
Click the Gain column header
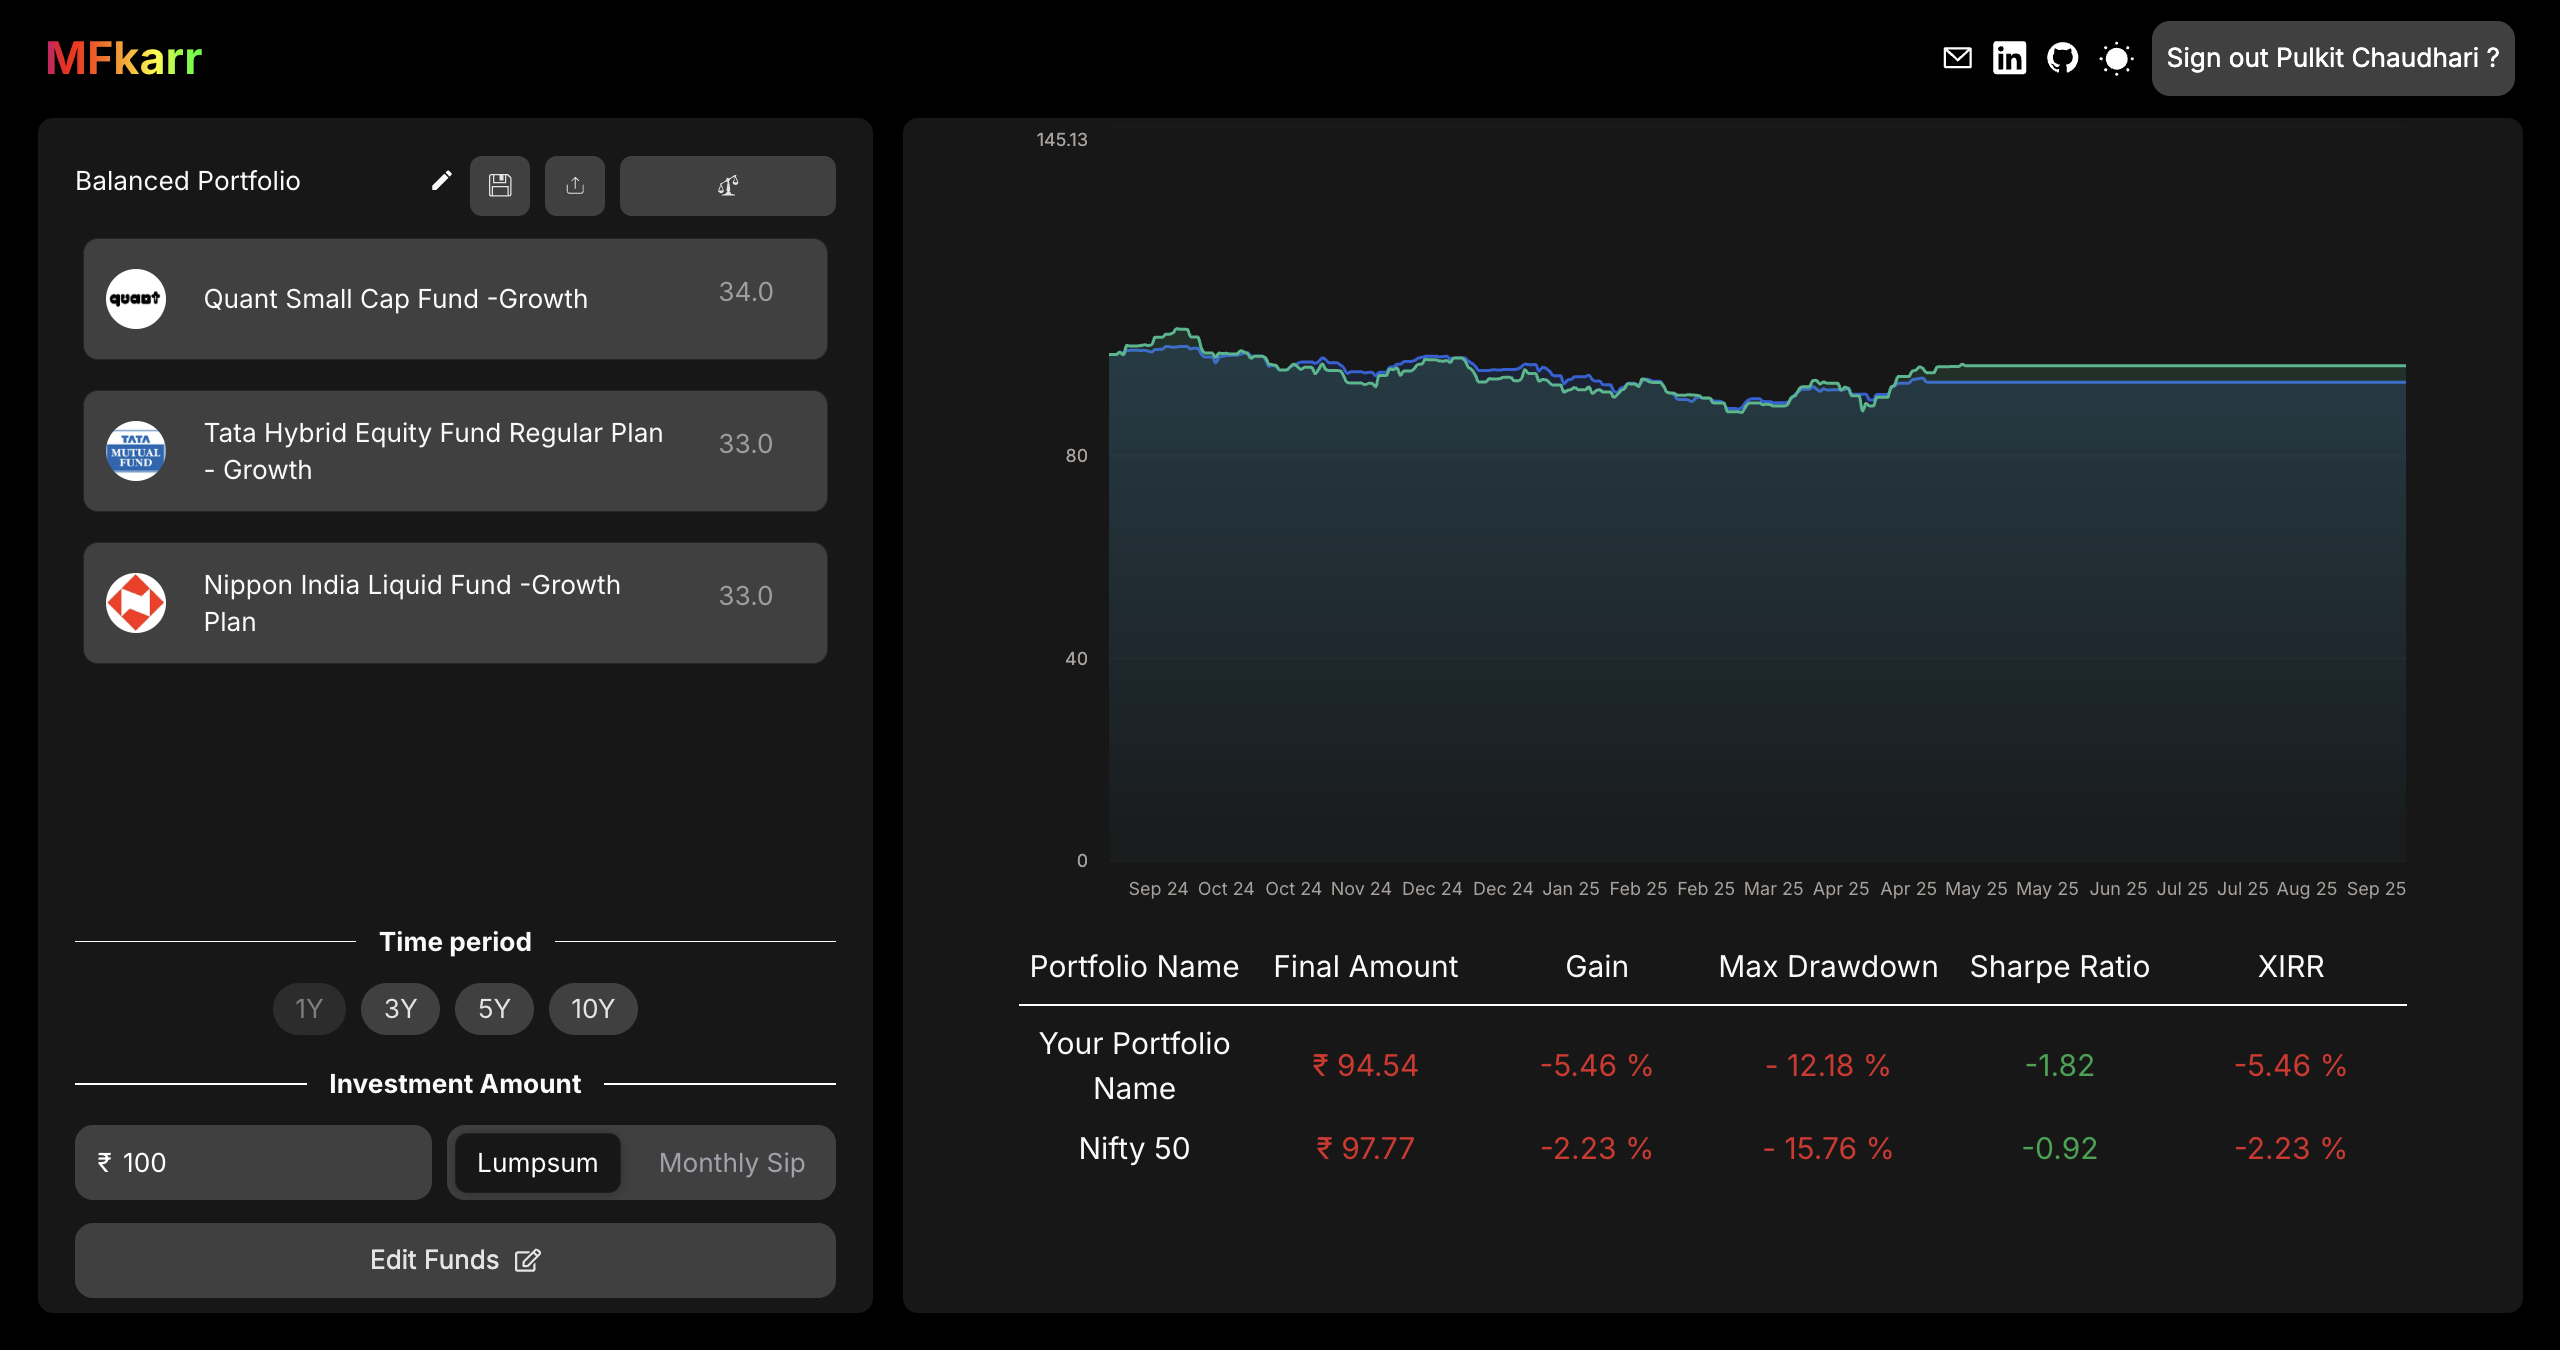[x=1596, y=966]
